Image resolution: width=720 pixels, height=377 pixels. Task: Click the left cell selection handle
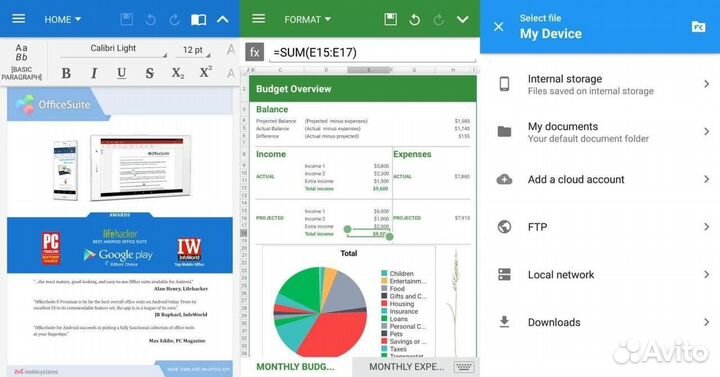(x=348, y=229)
